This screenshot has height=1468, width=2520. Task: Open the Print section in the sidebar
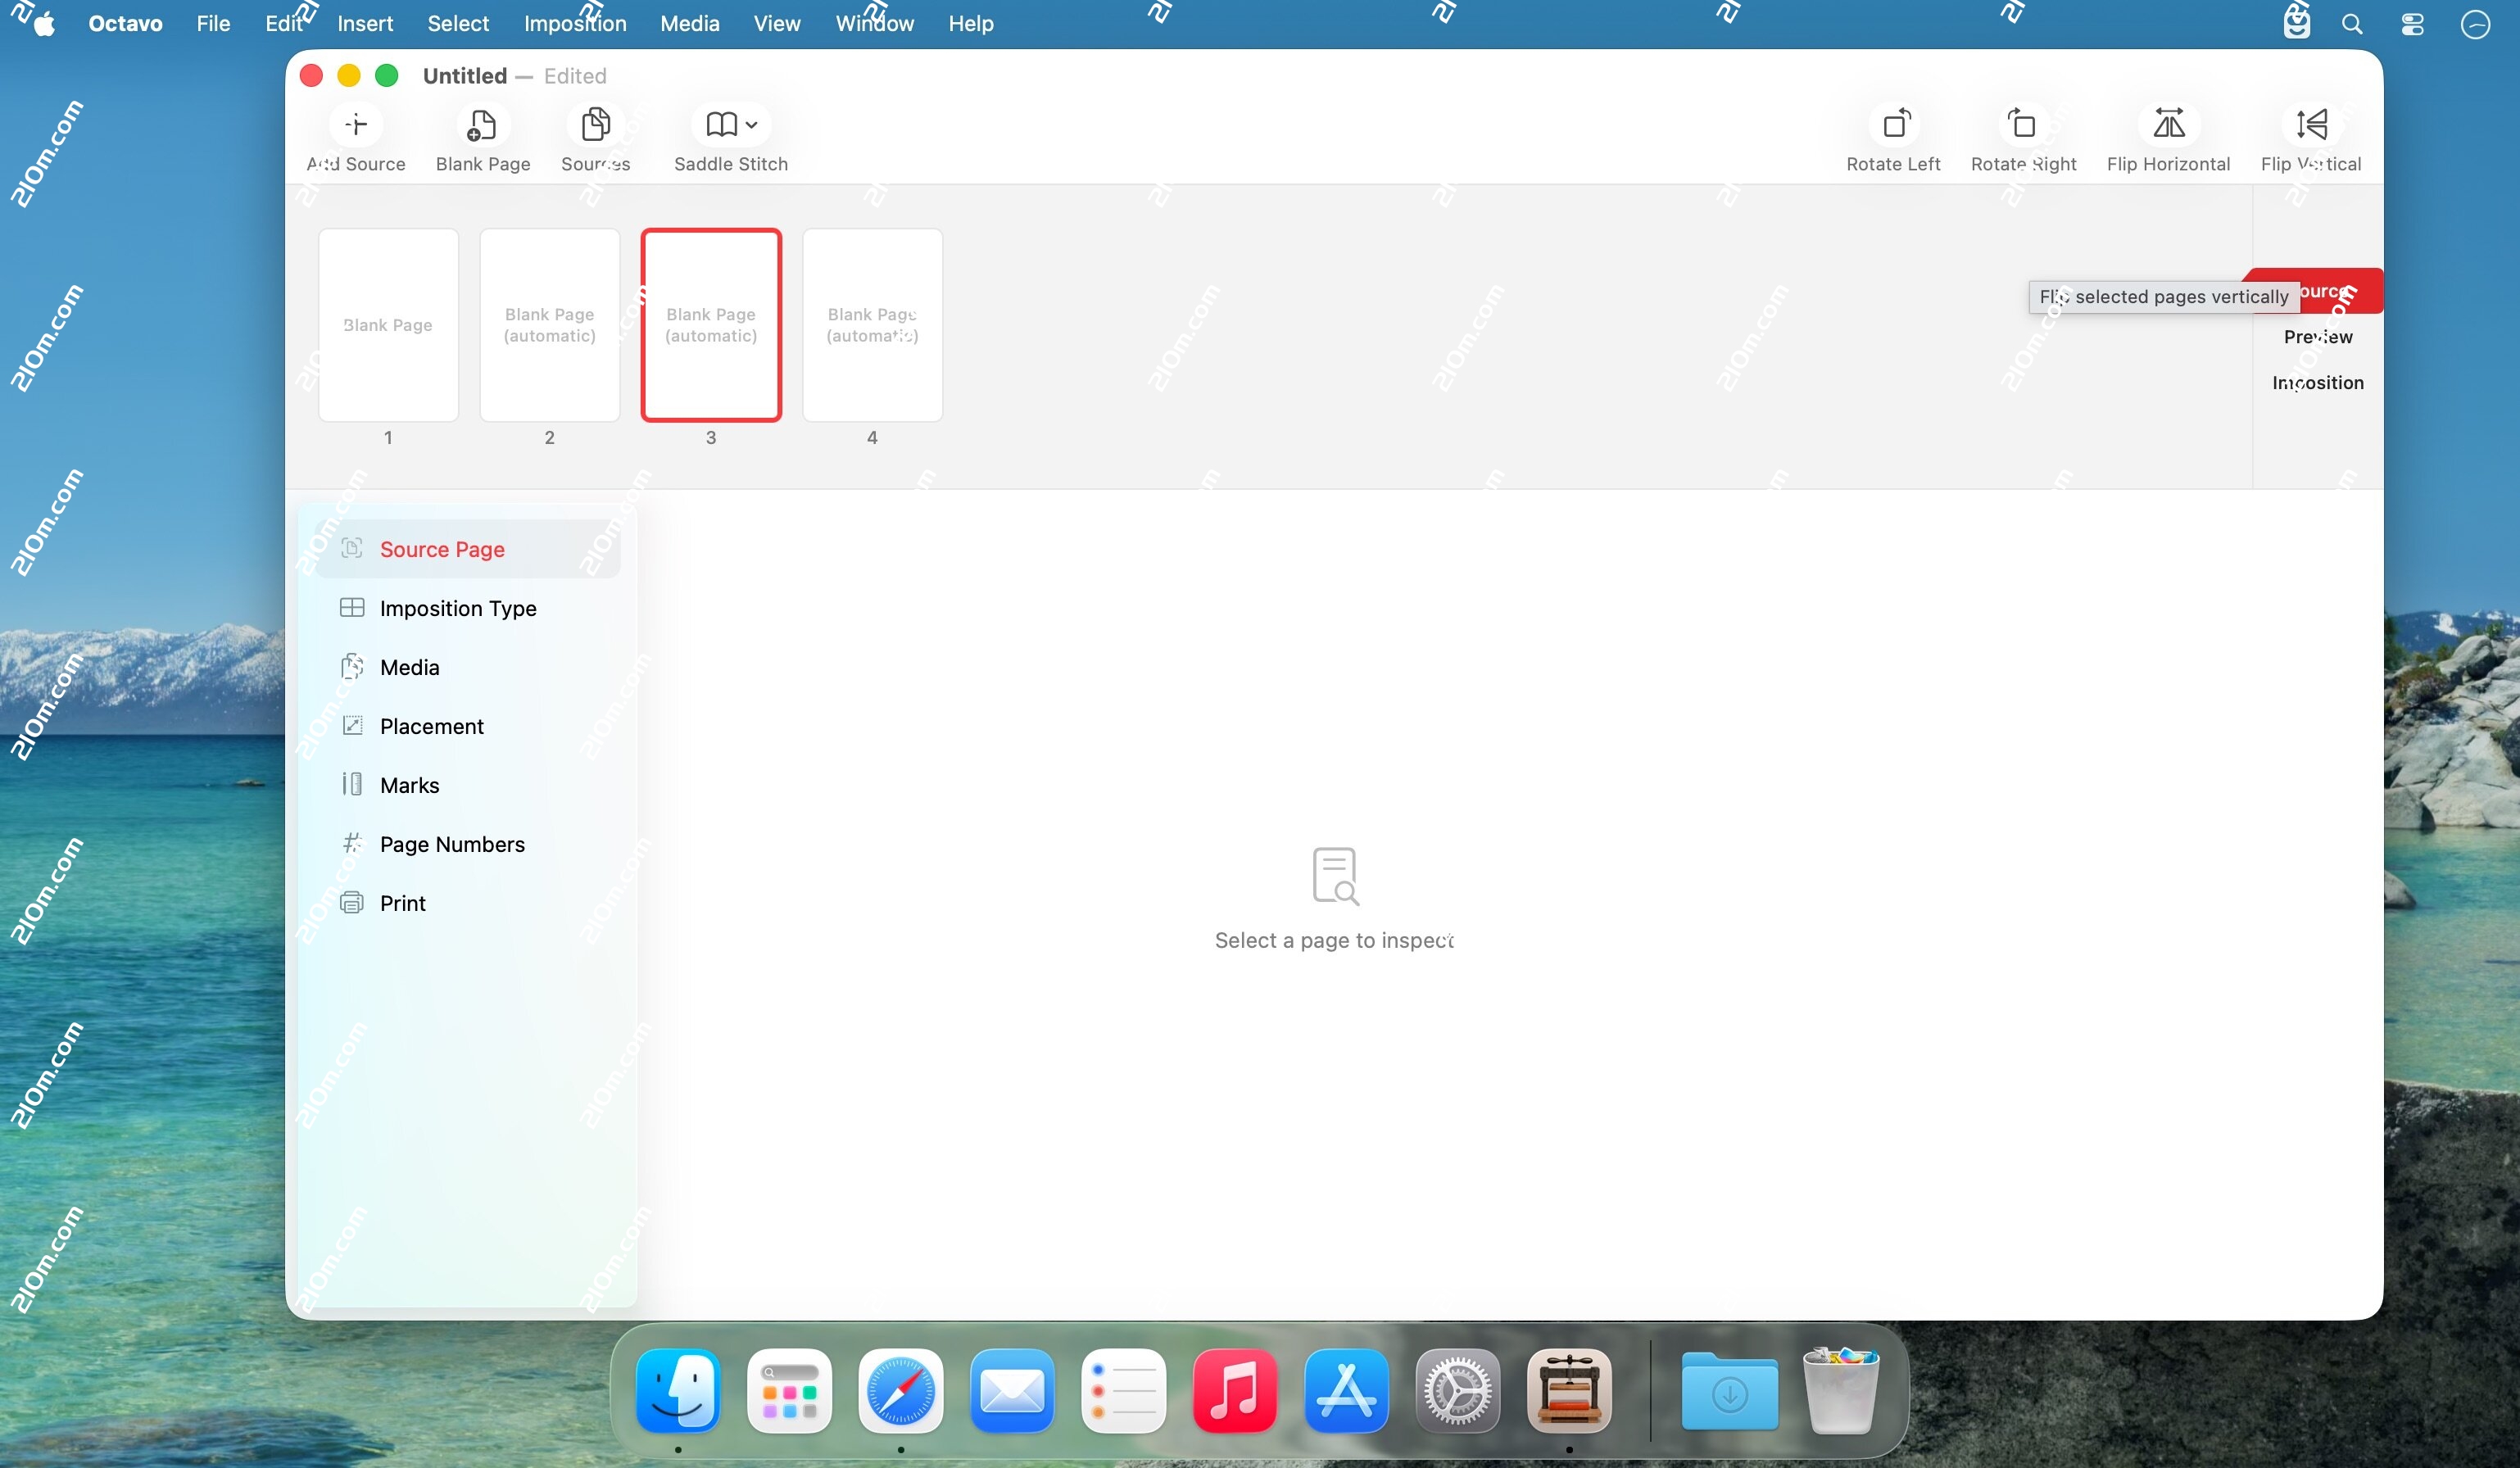pyautogui.click(x=402, y=902)
